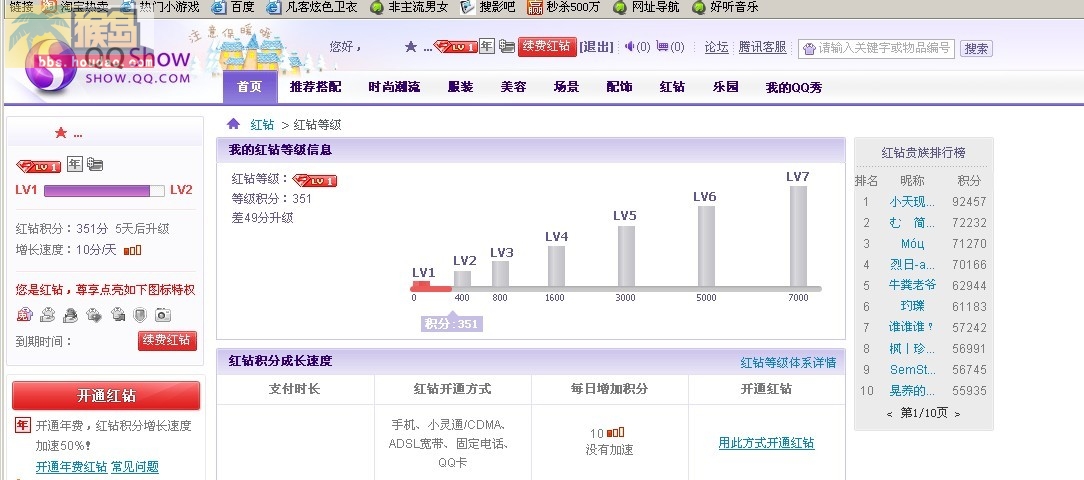This screenshot has width=1084, height=480.
Task: Open the 搜影吧 bookmark
Action: (487, 7)
